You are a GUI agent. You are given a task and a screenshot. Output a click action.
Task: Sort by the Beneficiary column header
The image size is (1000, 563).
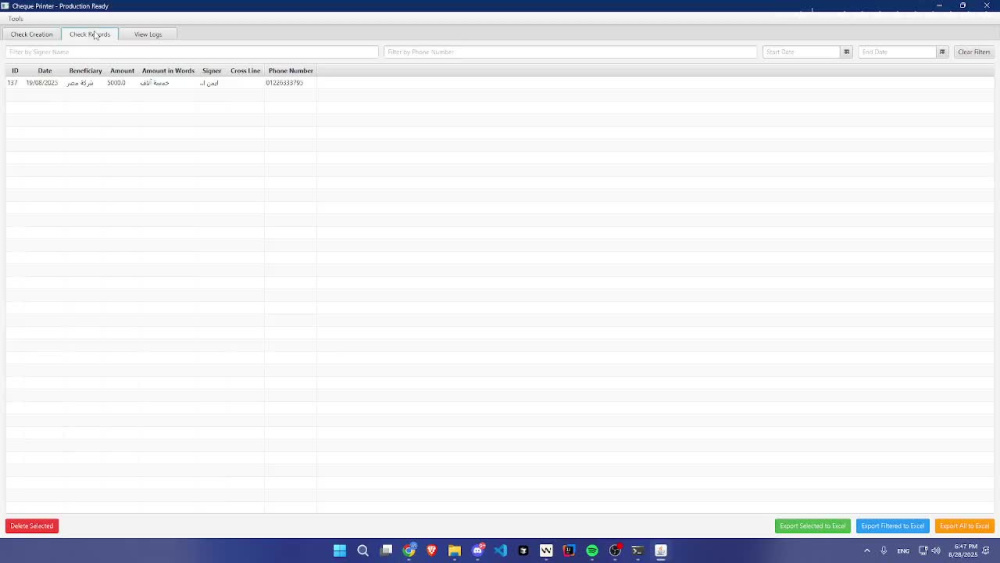coord(85,71)
